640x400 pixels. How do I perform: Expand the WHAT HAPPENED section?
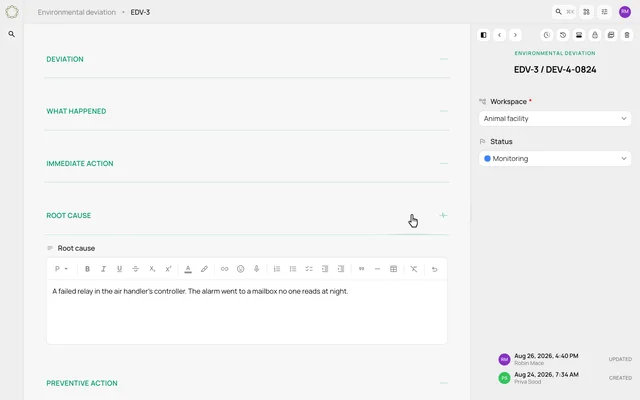point(444,111)
